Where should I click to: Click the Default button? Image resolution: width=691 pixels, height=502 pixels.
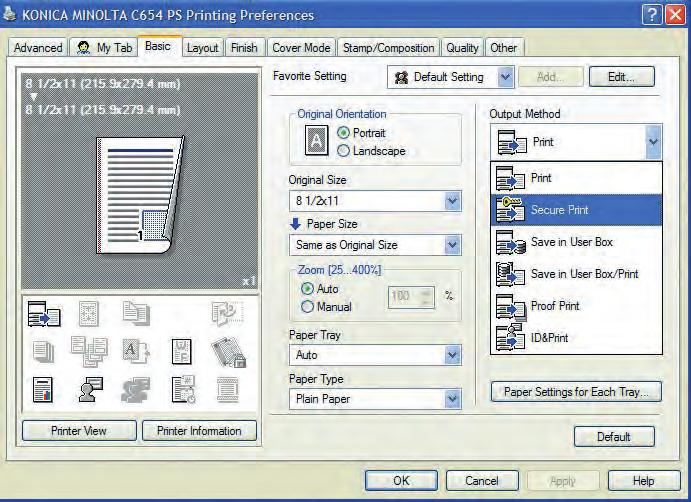[x=614, y=437]
